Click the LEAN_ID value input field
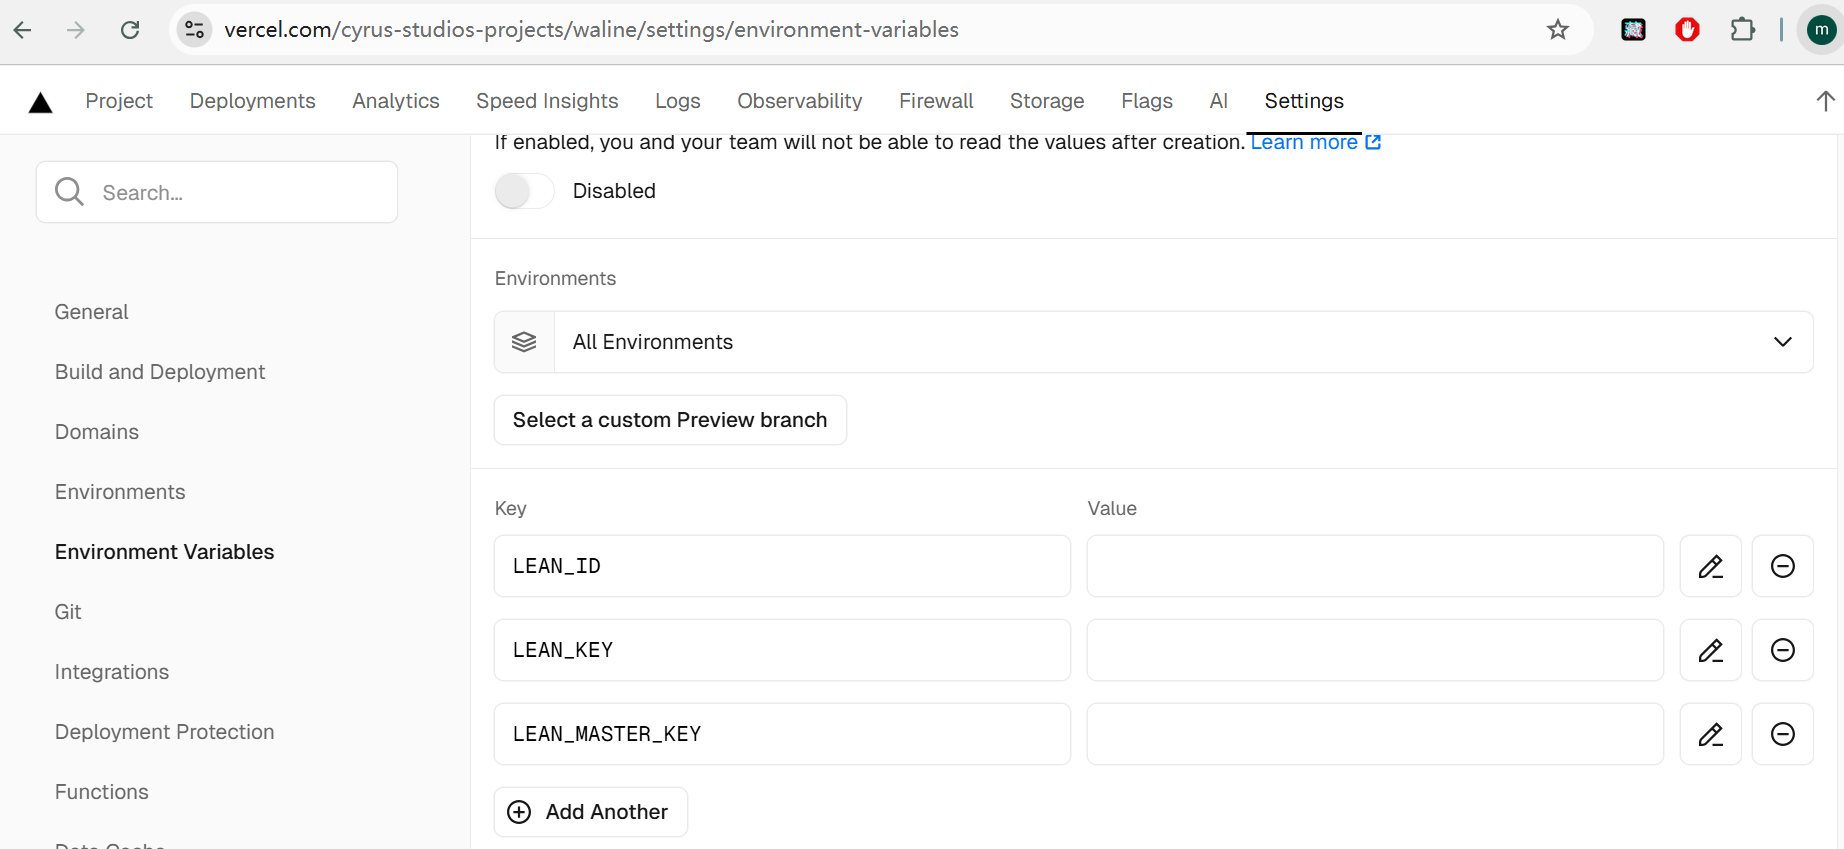 [x=1374, y=566]
